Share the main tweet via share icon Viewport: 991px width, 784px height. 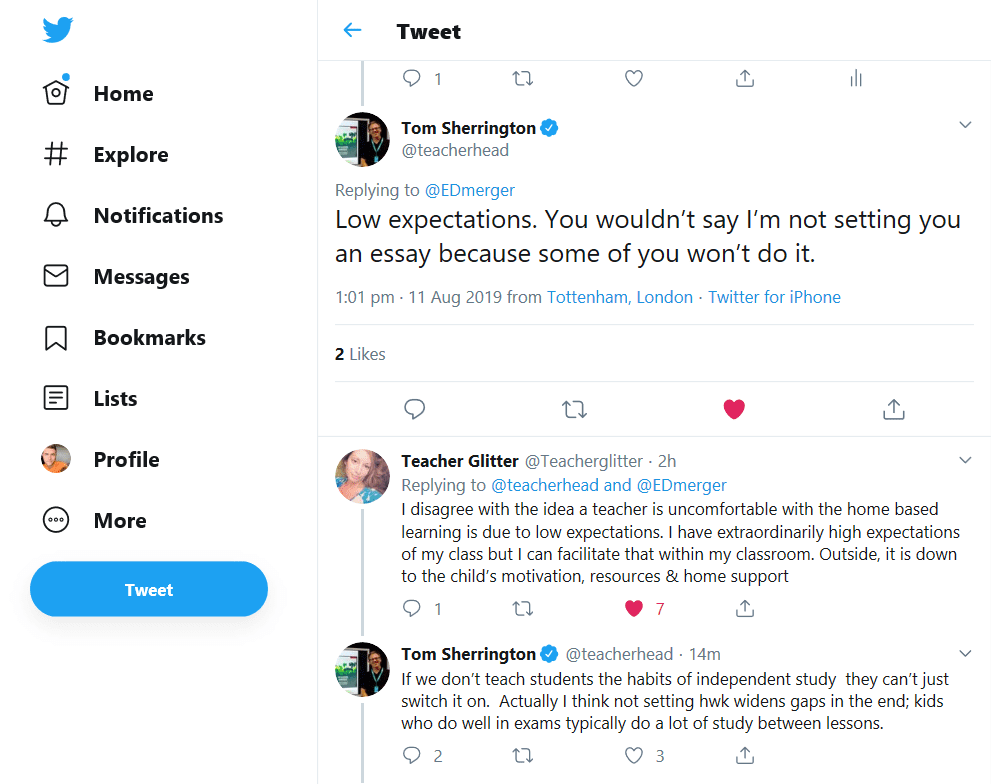[x=894, y=409]
